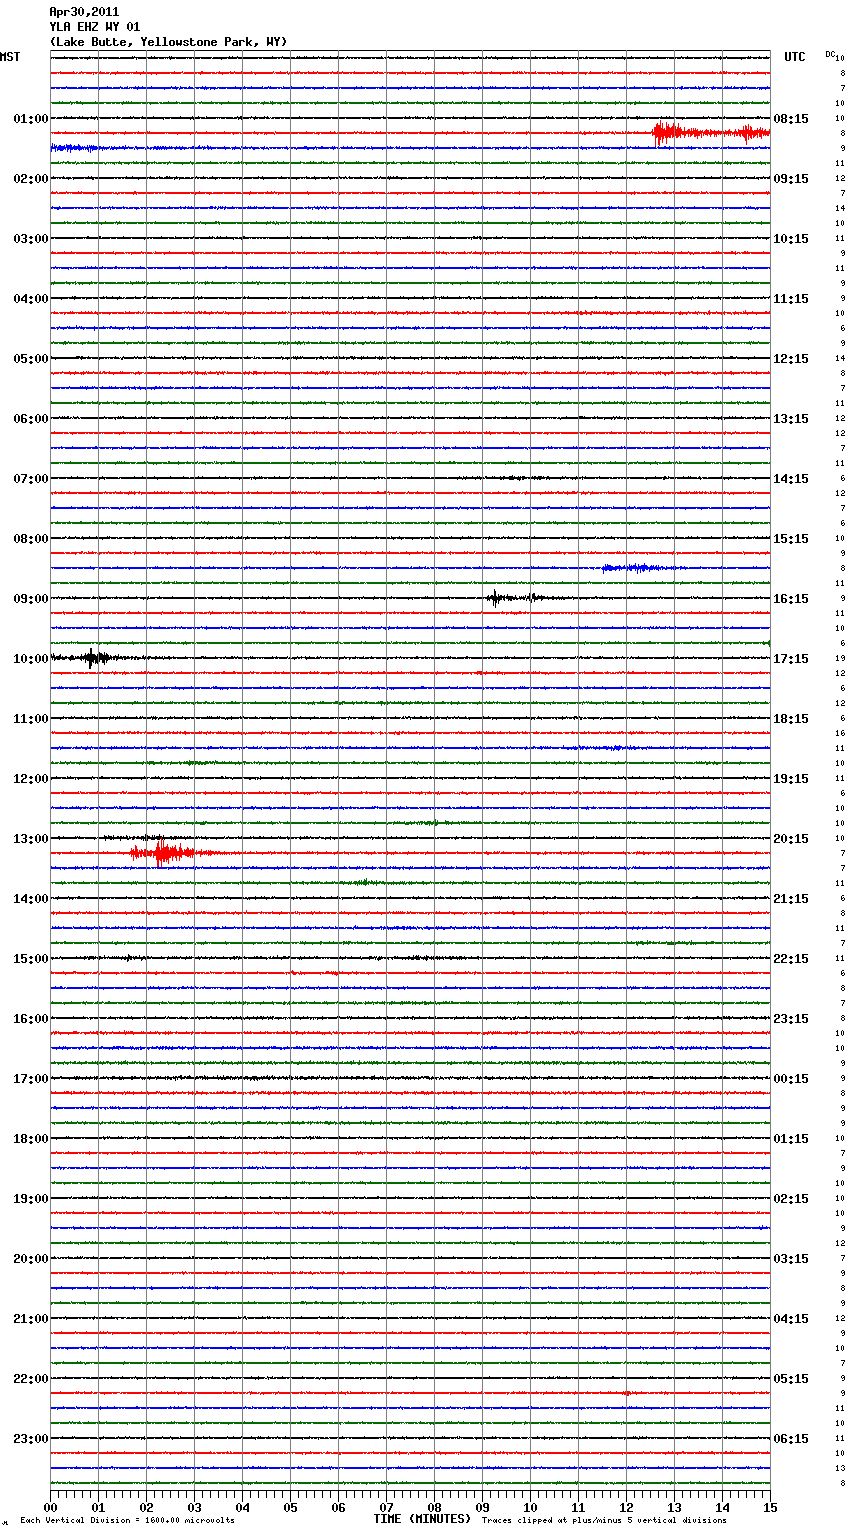Select the 20:00 MST time label
The height and width of the screenshot is (1534, 850).
(31, 1259)
